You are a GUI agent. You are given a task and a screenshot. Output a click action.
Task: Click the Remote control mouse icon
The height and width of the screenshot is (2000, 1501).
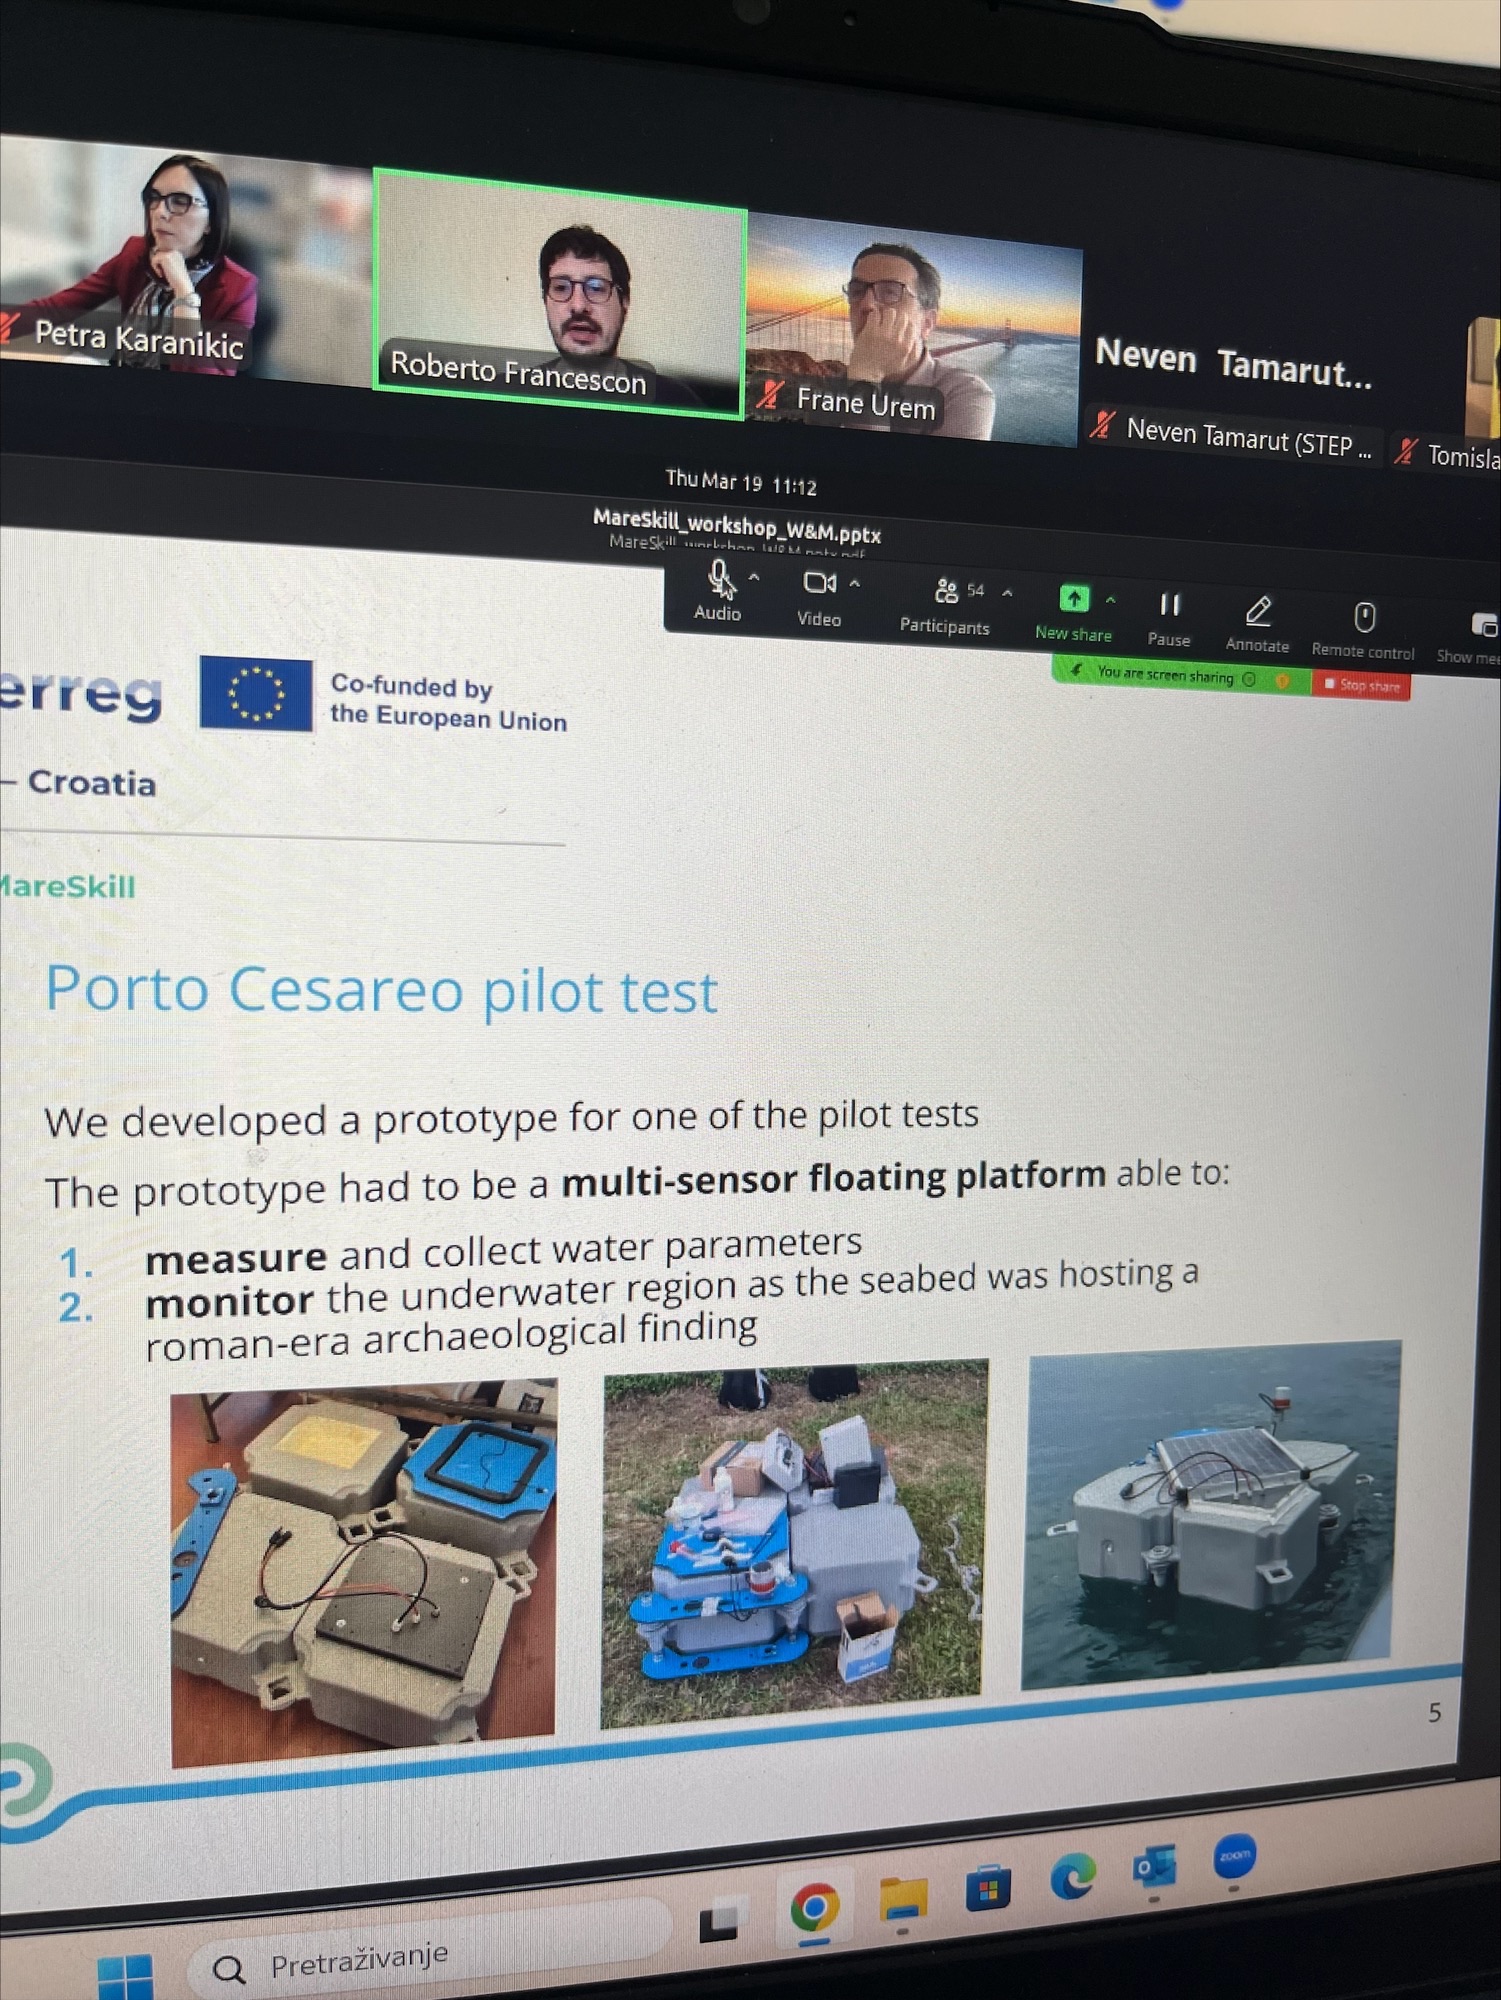click(1364, 618)
